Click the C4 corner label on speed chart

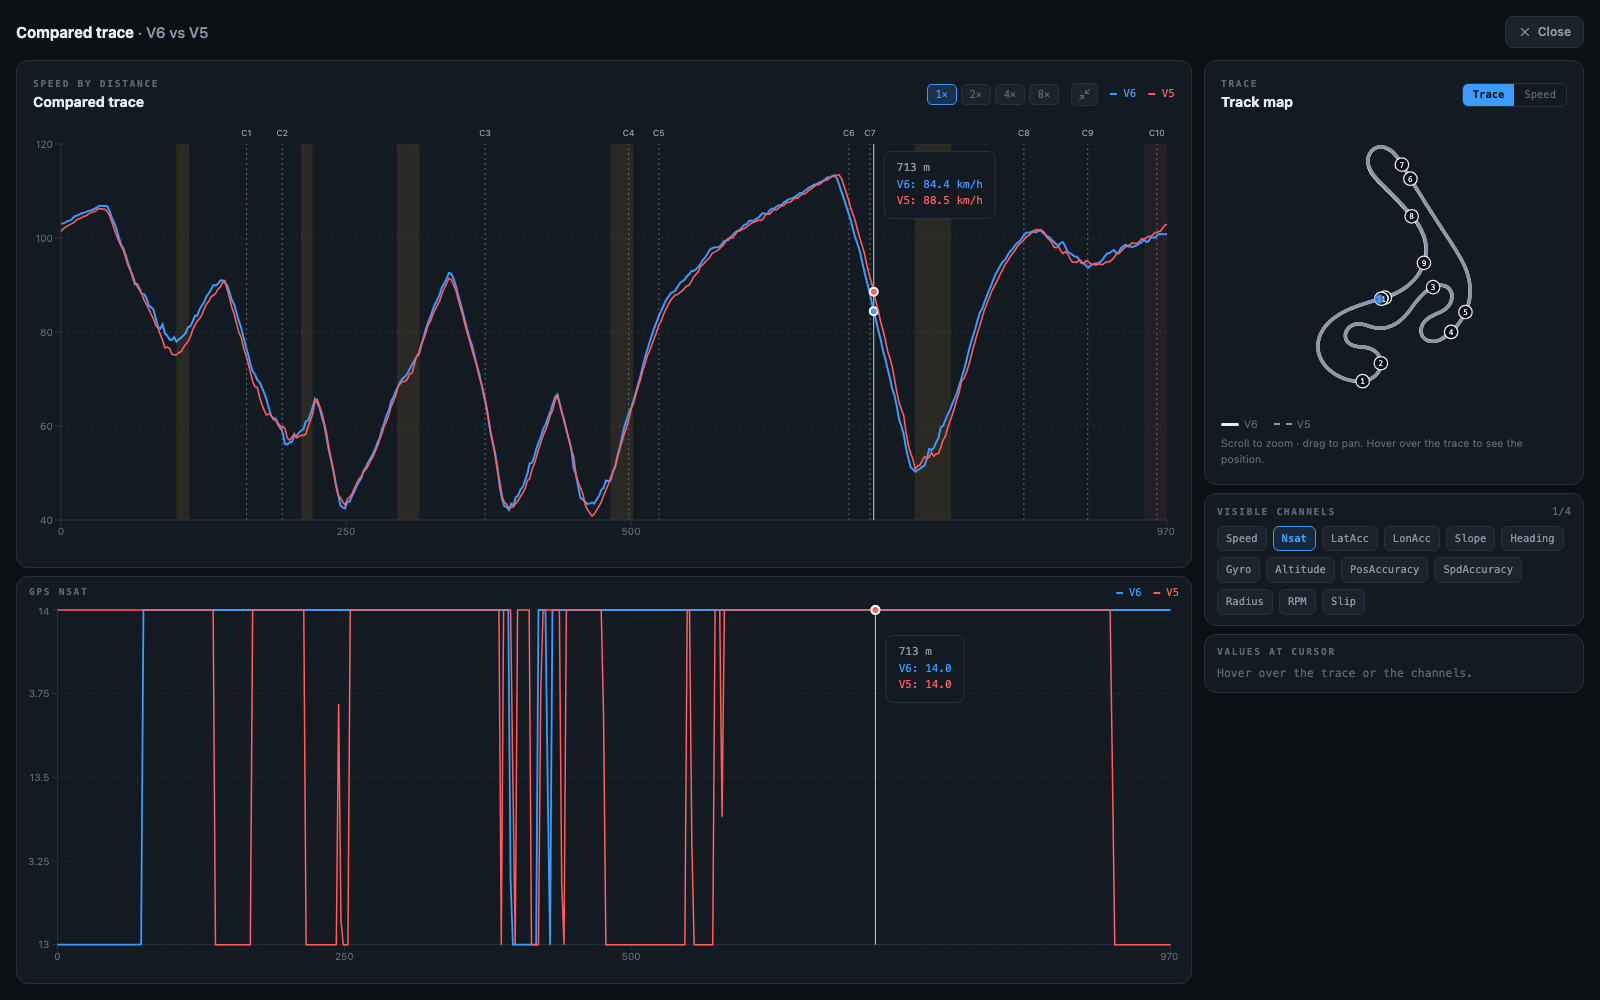click(628, 133)
